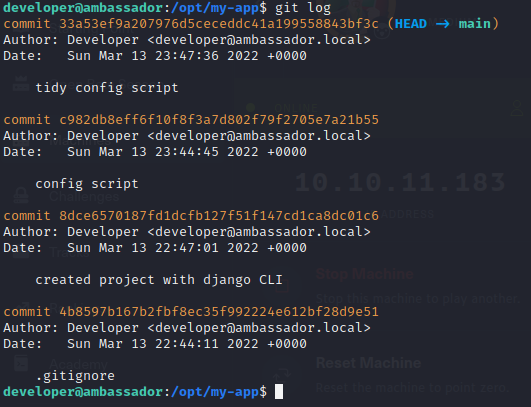Click author email of the first commit
Screen dimensions: 531x407
259,40
